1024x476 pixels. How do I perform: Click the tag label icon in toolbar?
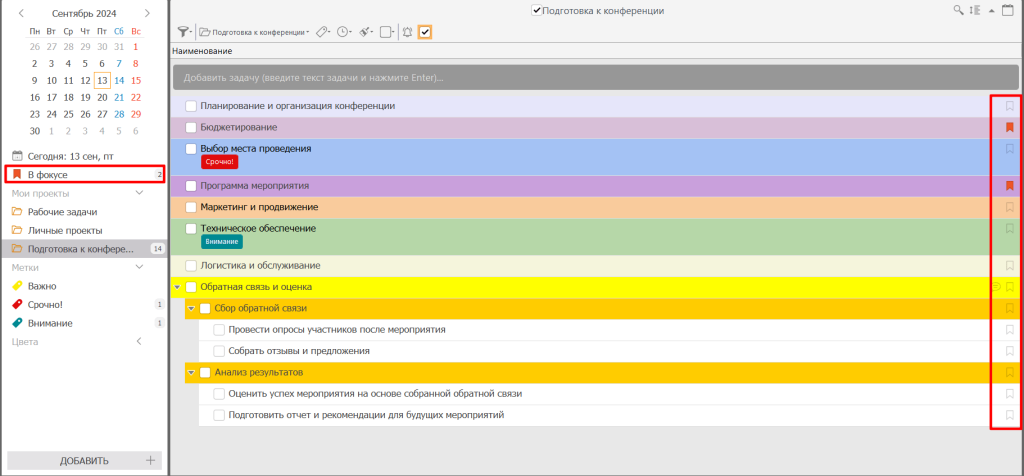[x=322, y=32]
